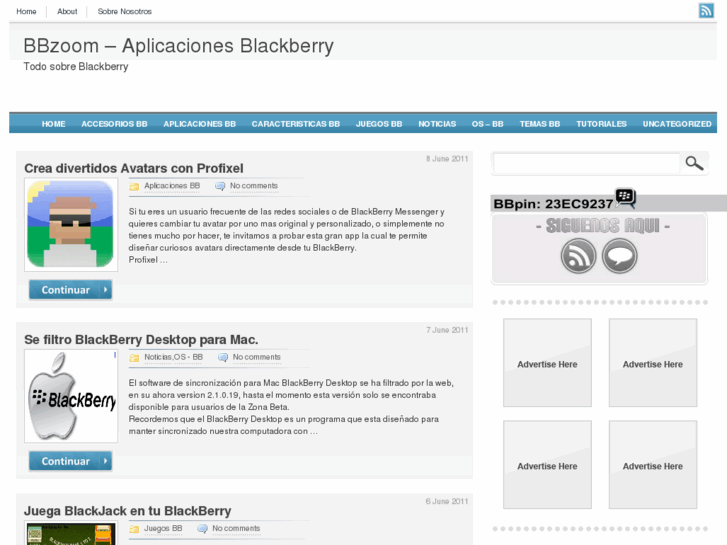Click date 8 June 2011

tap(447, 159)
